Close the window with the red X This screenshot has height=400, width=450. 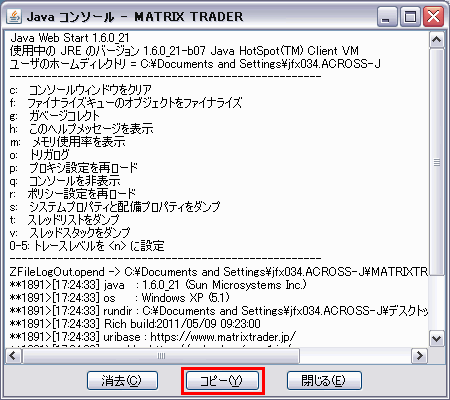(x=433, y=16)
